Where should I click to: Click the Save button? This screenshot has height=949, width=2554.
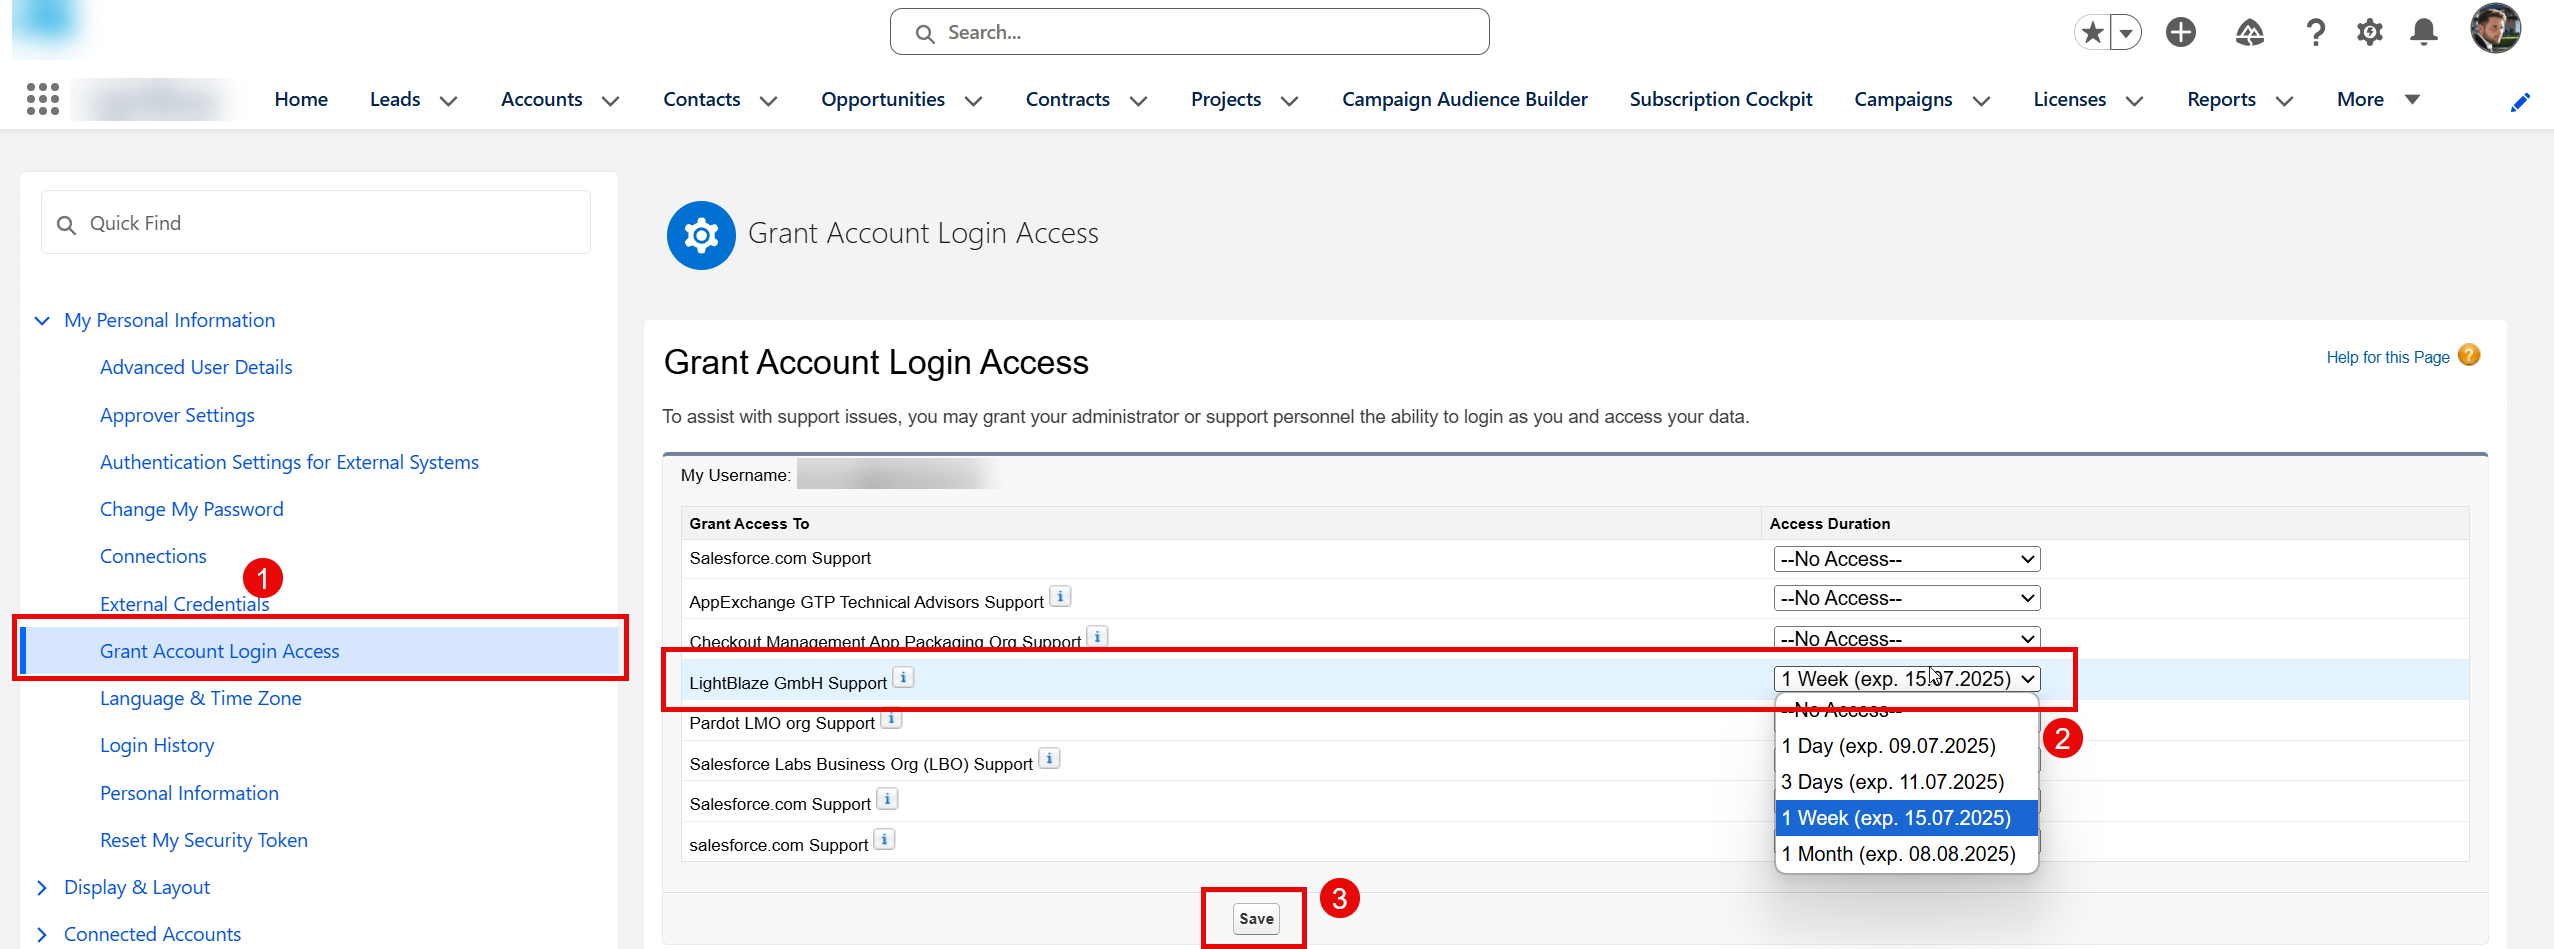[x=1256, y=919]
